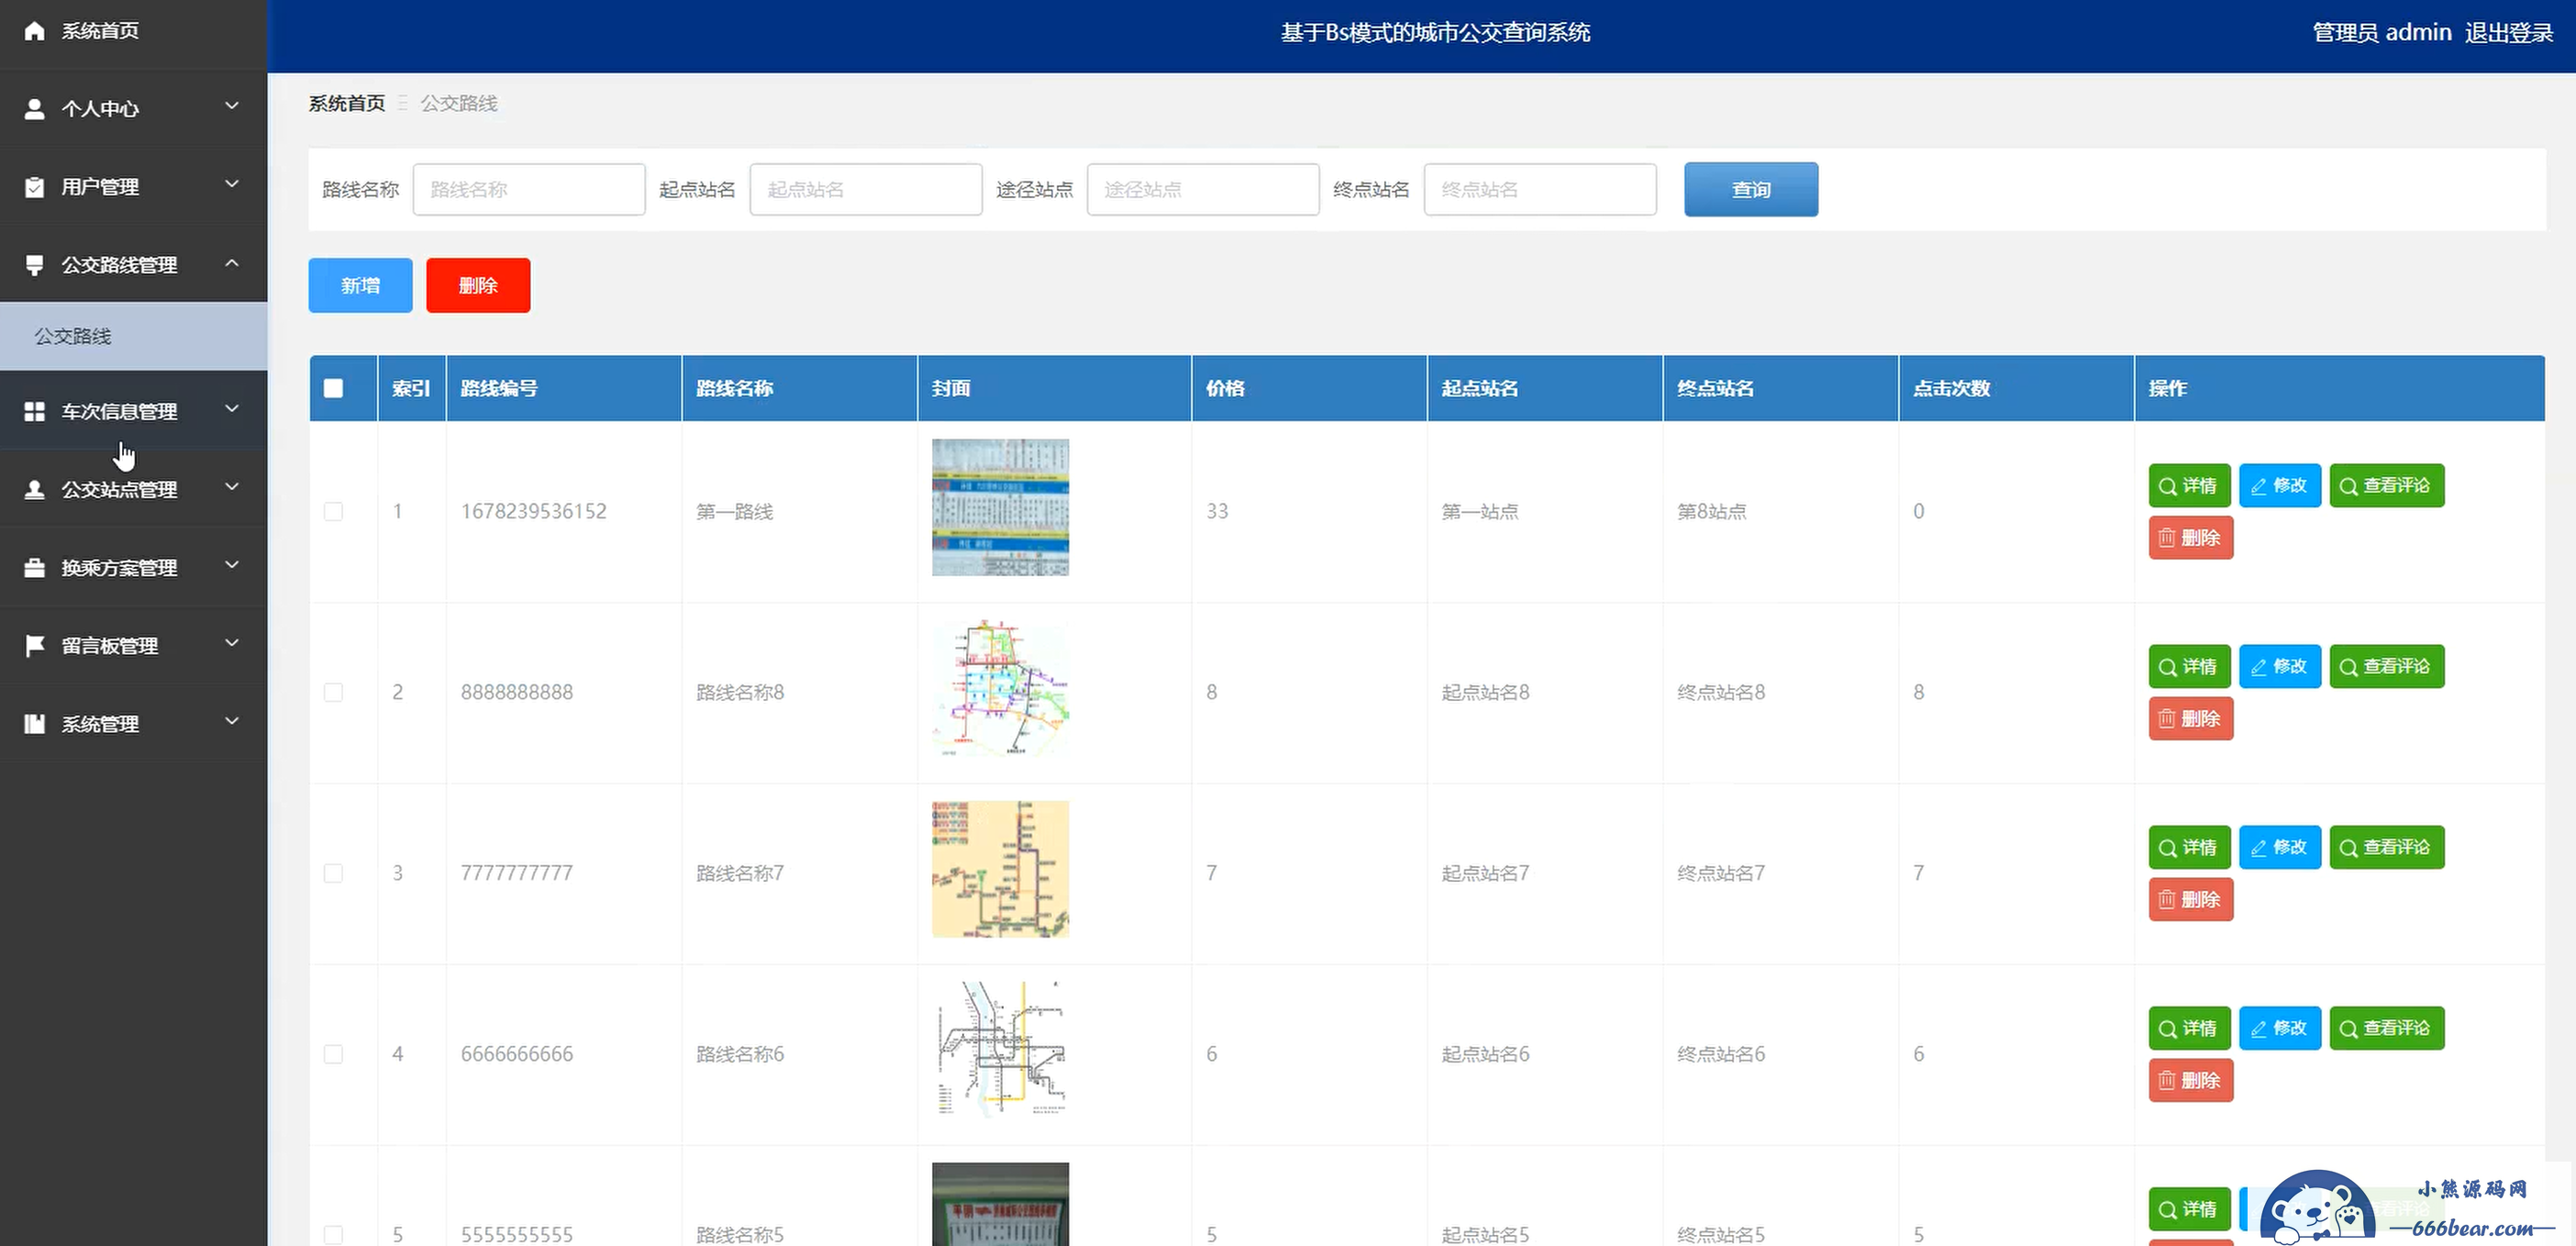Open 详情 for 路线名称7 row

(x=2189, y=847)
